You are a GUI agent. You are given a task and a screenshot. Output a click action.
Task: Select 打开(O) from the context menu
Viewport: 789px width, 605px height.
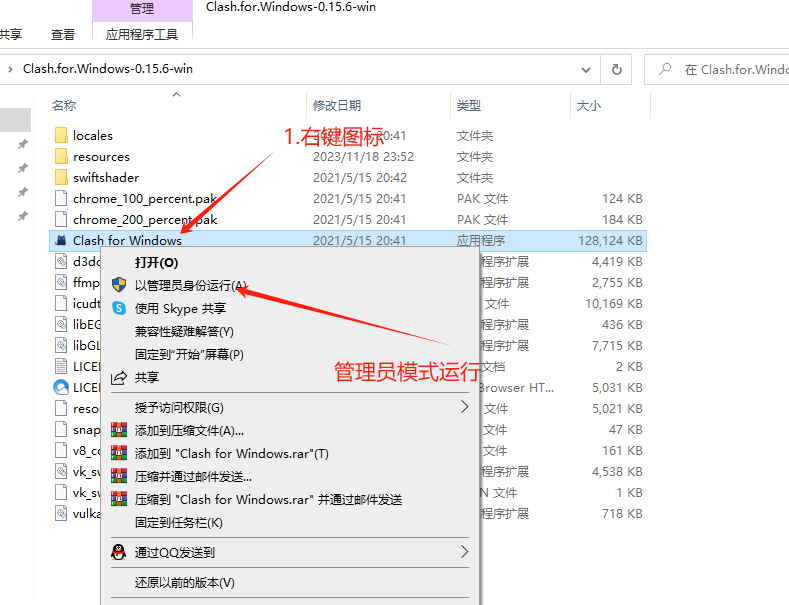pyautogui.click(x=156, y=262)
